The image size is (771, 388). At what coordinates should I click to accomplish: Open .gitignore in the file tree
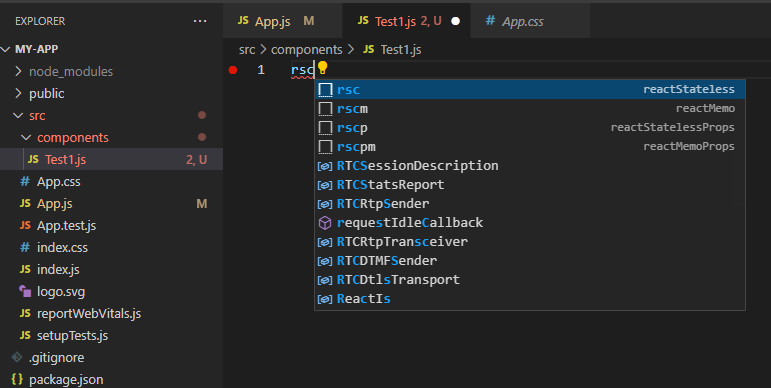(111, 358)
